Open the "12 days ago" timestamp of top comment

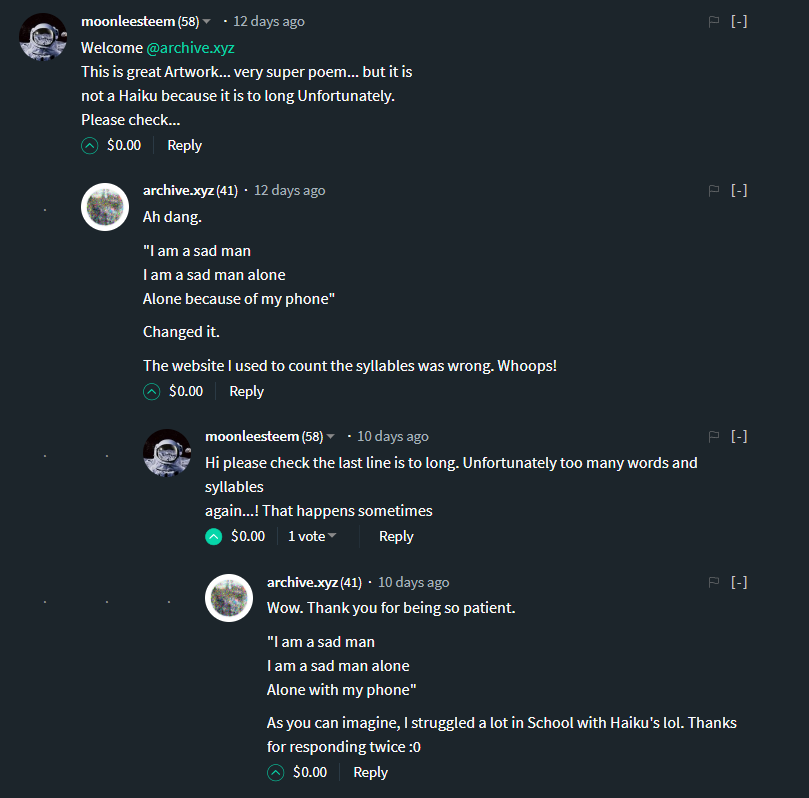269,22
